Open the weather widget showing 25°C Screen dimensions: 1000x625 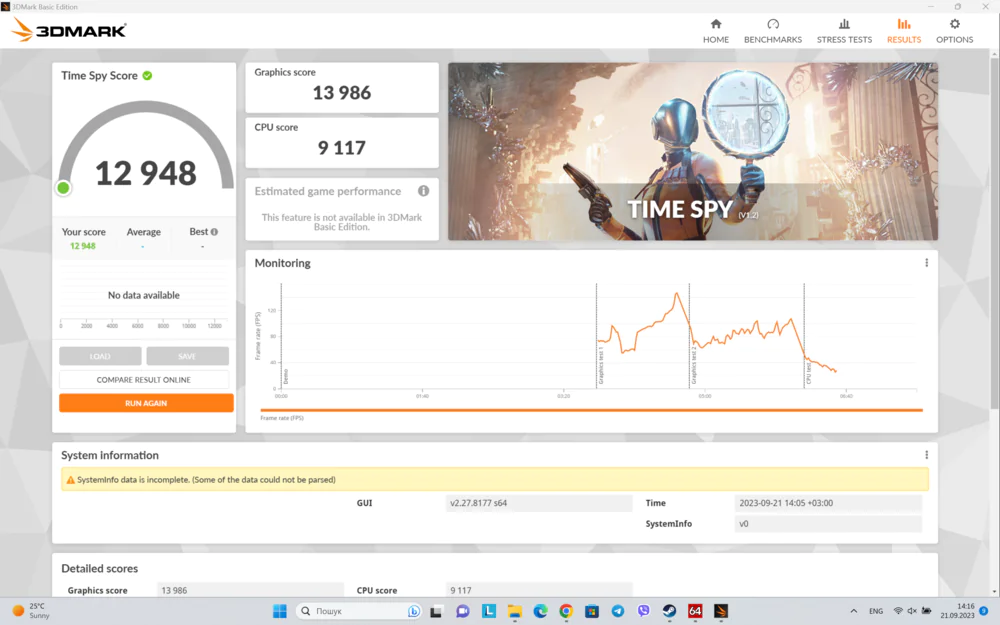pos(32,611)
